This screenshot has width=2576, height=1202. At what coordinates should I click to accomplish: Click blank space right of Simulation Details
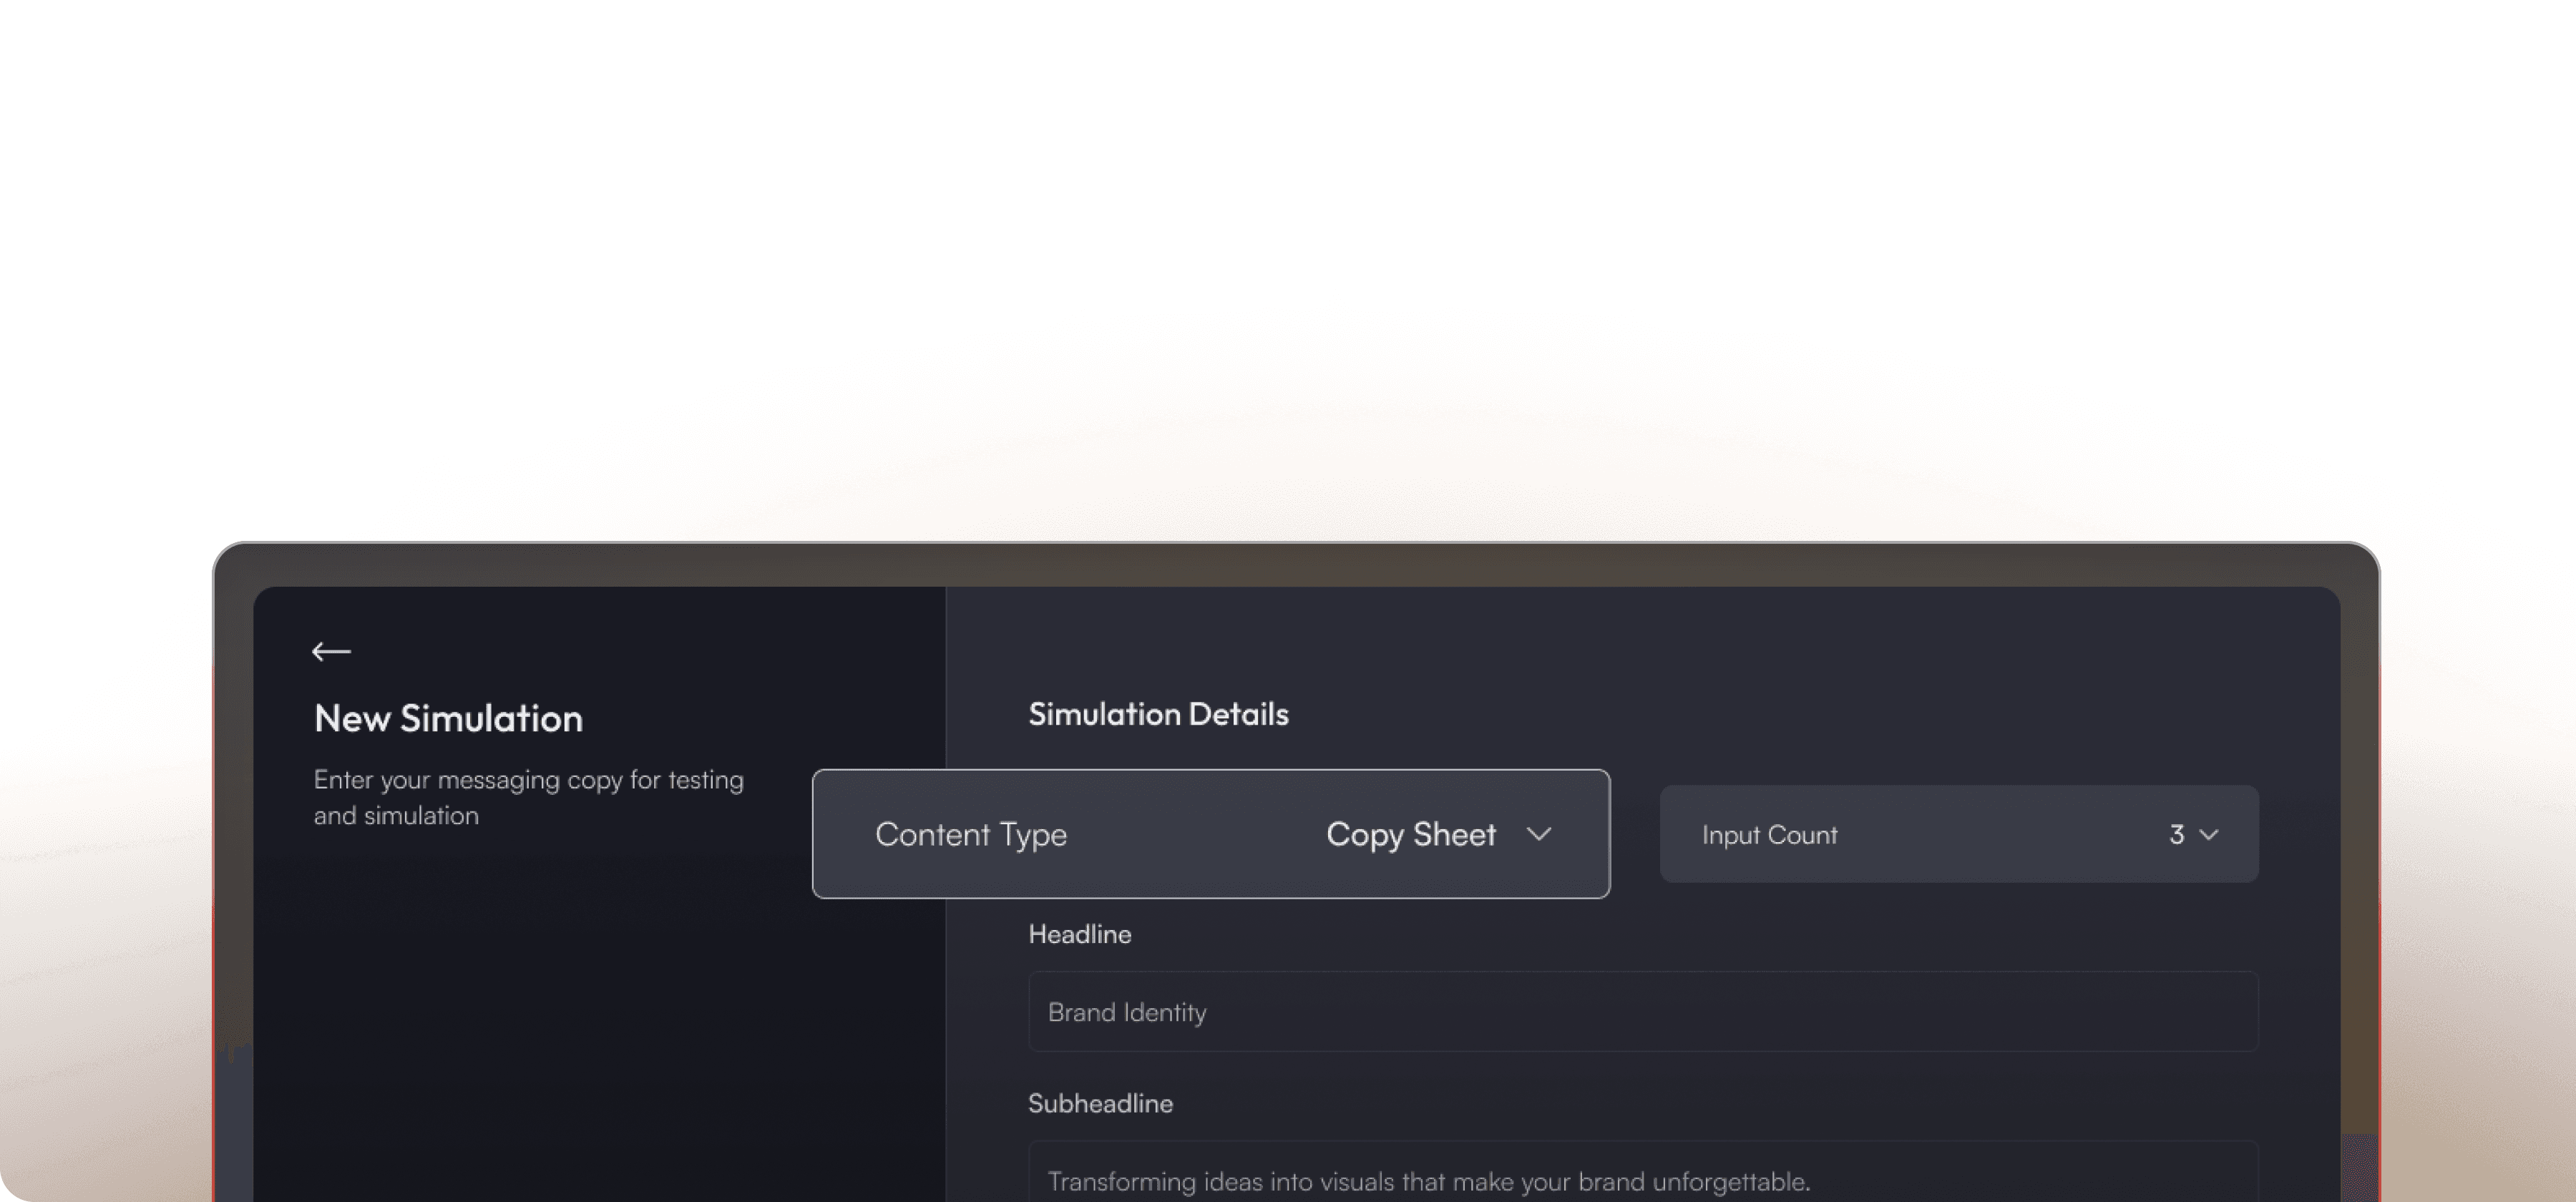tap(1800, 714)
